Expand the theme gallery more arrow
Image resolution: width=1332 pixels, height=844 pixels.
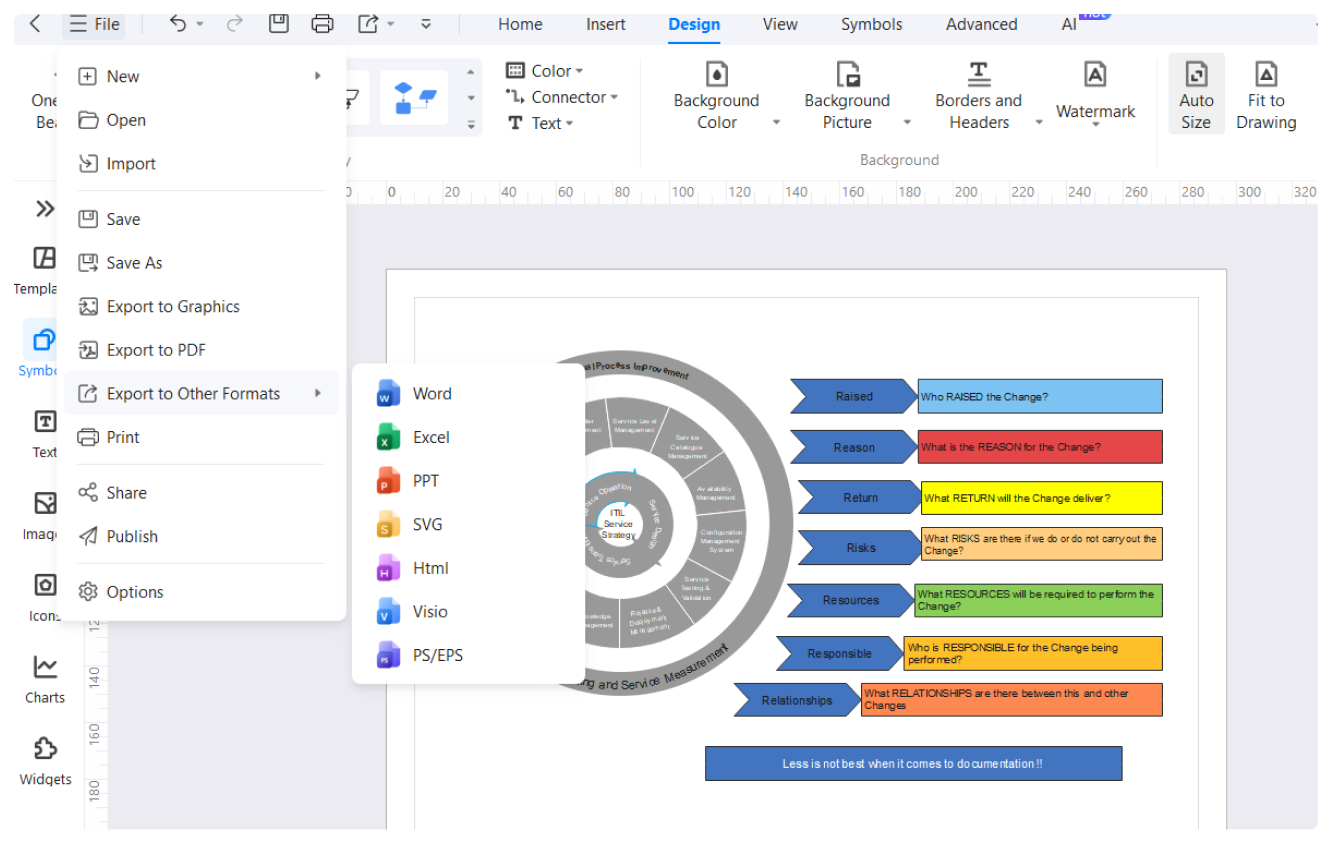472,125
